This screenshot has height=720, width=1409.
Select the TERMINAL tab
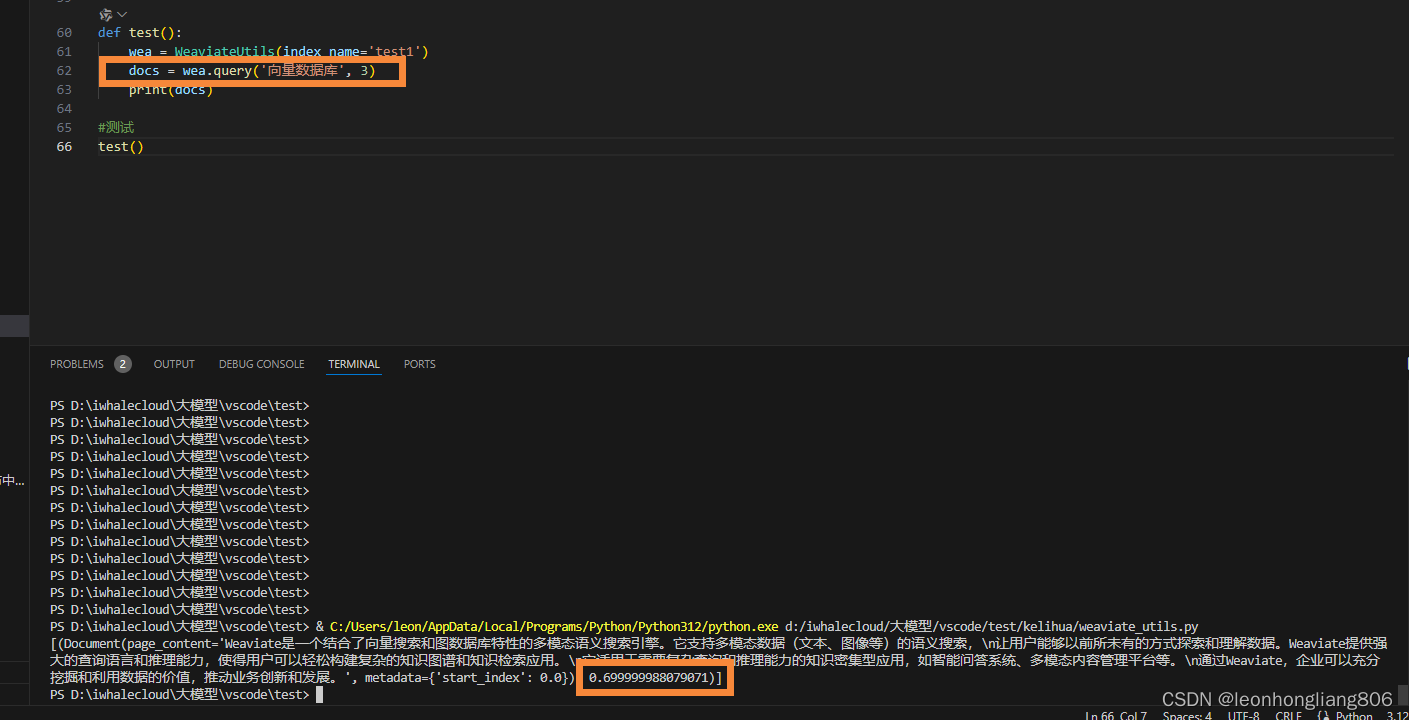(x=354, y=364)
